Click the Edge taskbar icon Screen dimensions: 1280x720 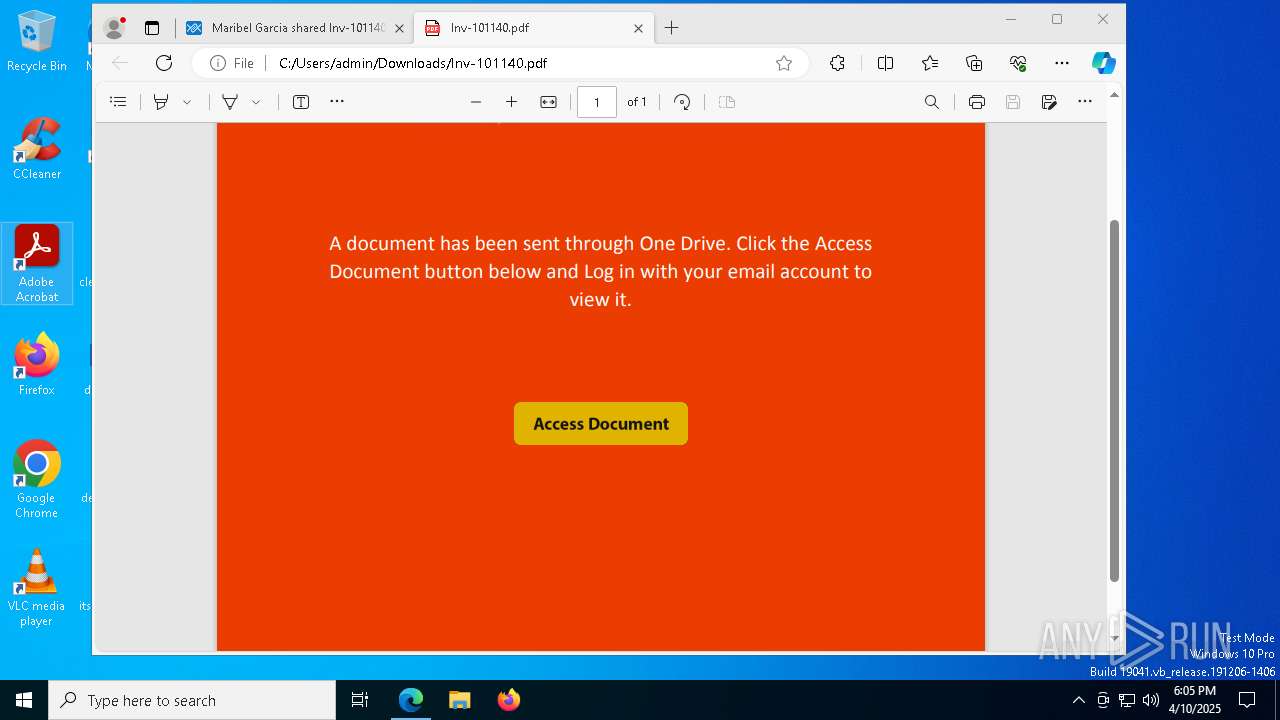click(x=411, y=700)
